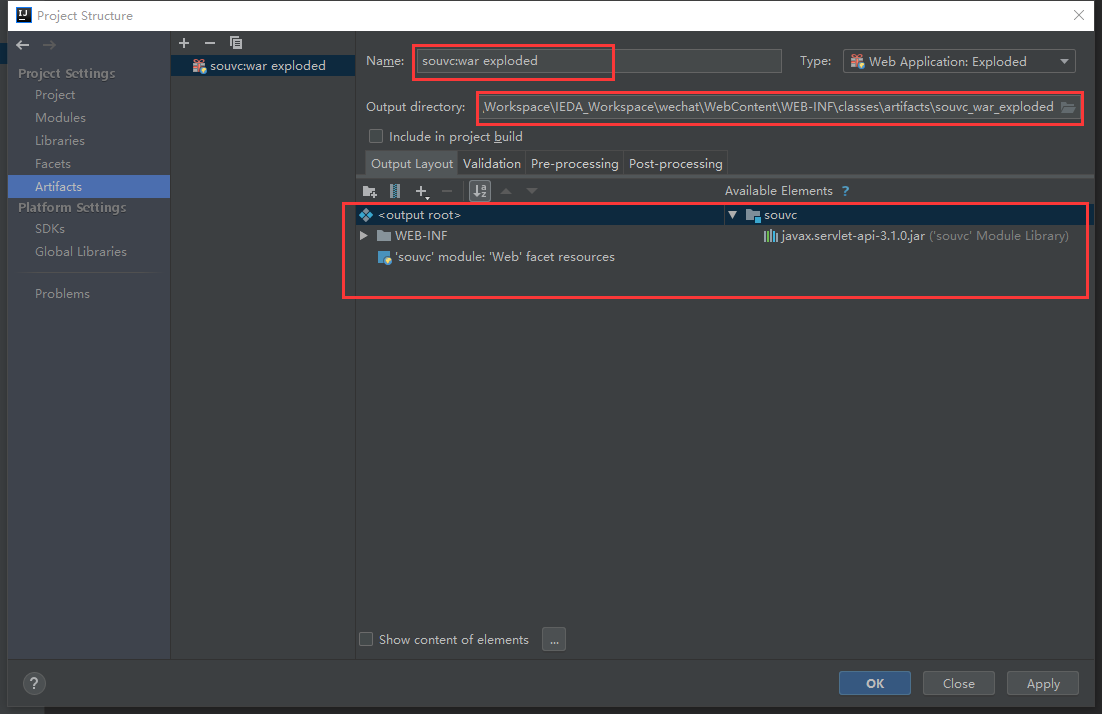Select souvc:war exploded artifact in list
Screen dimensions: 1102x714
263,65
